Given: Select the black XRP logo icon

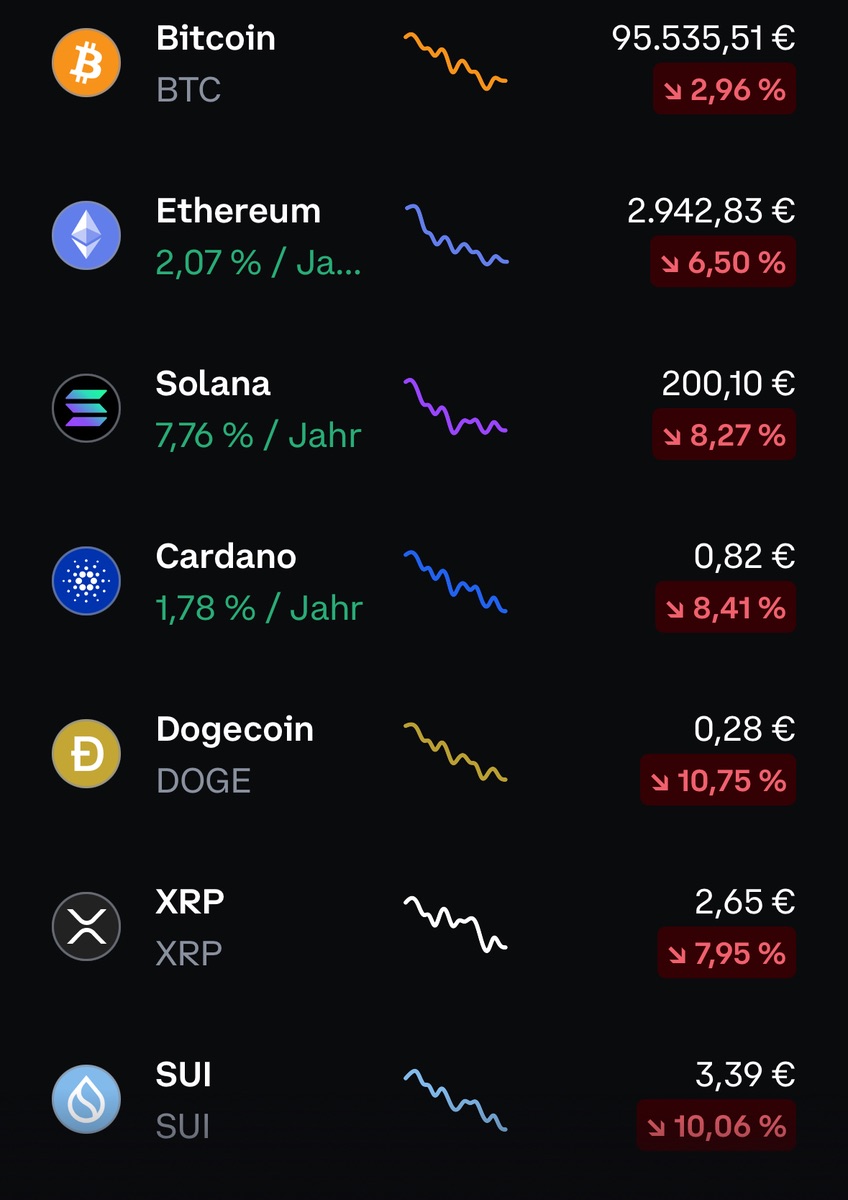Looking at the screenshot, I should [86, 927].
